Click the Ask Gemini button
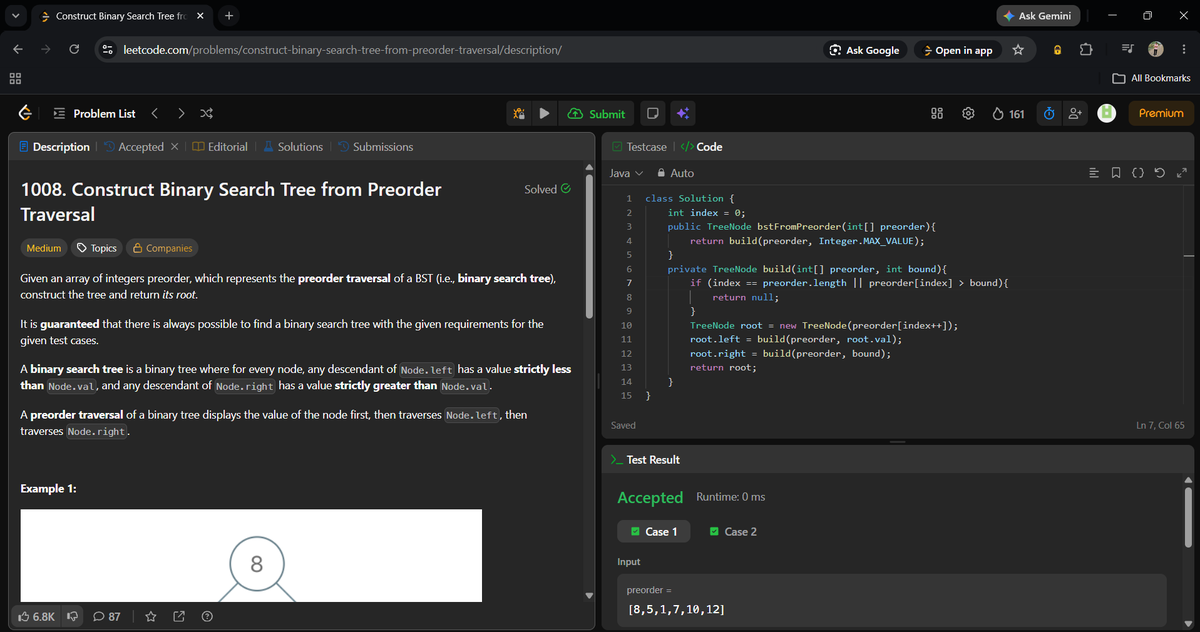The width and height of the screenshot is (1200, 632). pos(1040,16)
